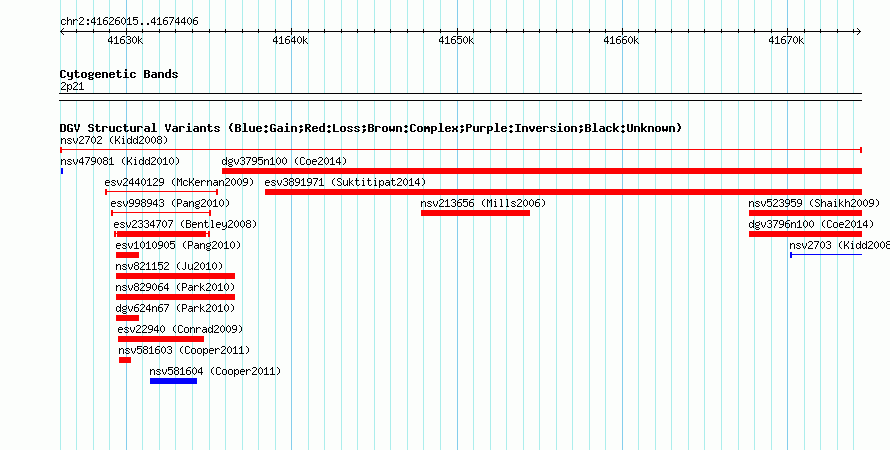Click the thin blue nsv2703 gain line
The width and height of the screenshot is (890, 450).
click(826, 255)
